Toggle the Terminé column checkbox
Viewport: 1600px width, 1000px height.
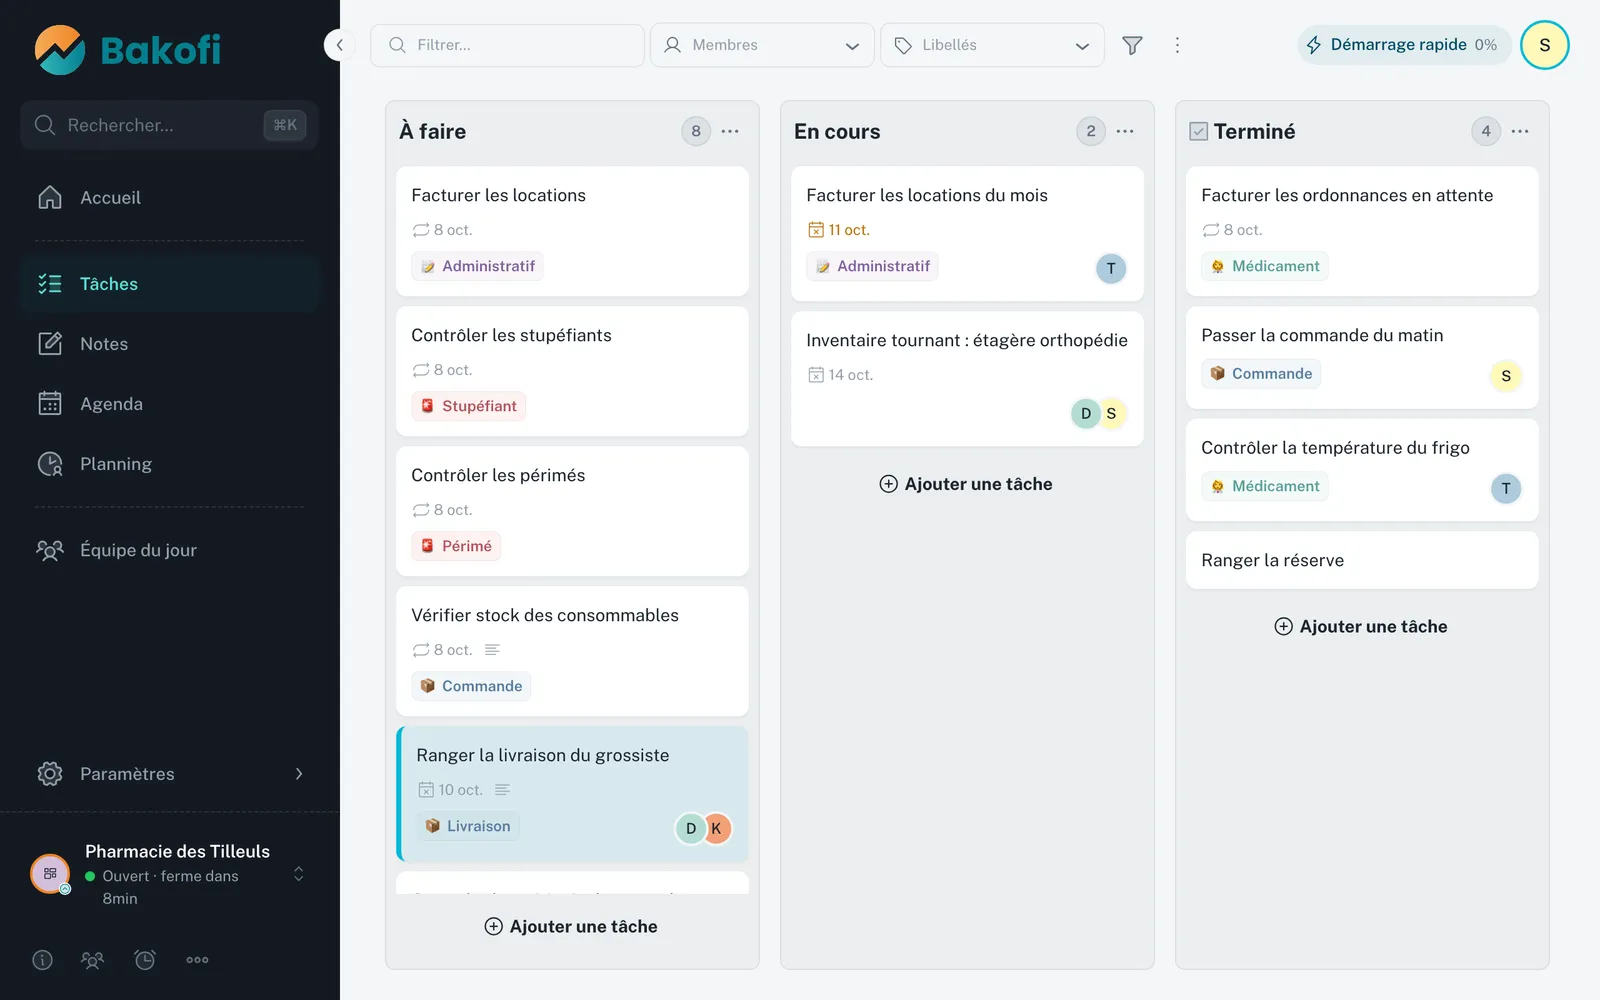(x=1198, y=131)
